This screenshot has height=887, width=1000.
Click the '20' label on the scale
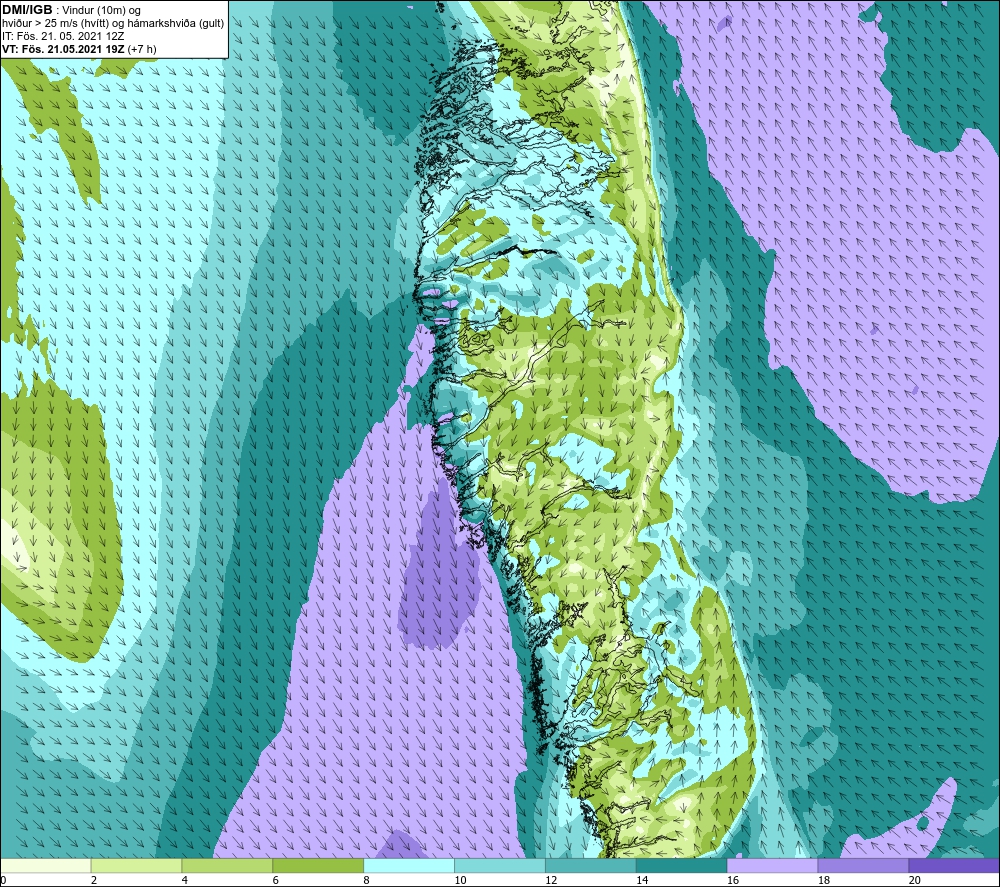tap(915, 880)
